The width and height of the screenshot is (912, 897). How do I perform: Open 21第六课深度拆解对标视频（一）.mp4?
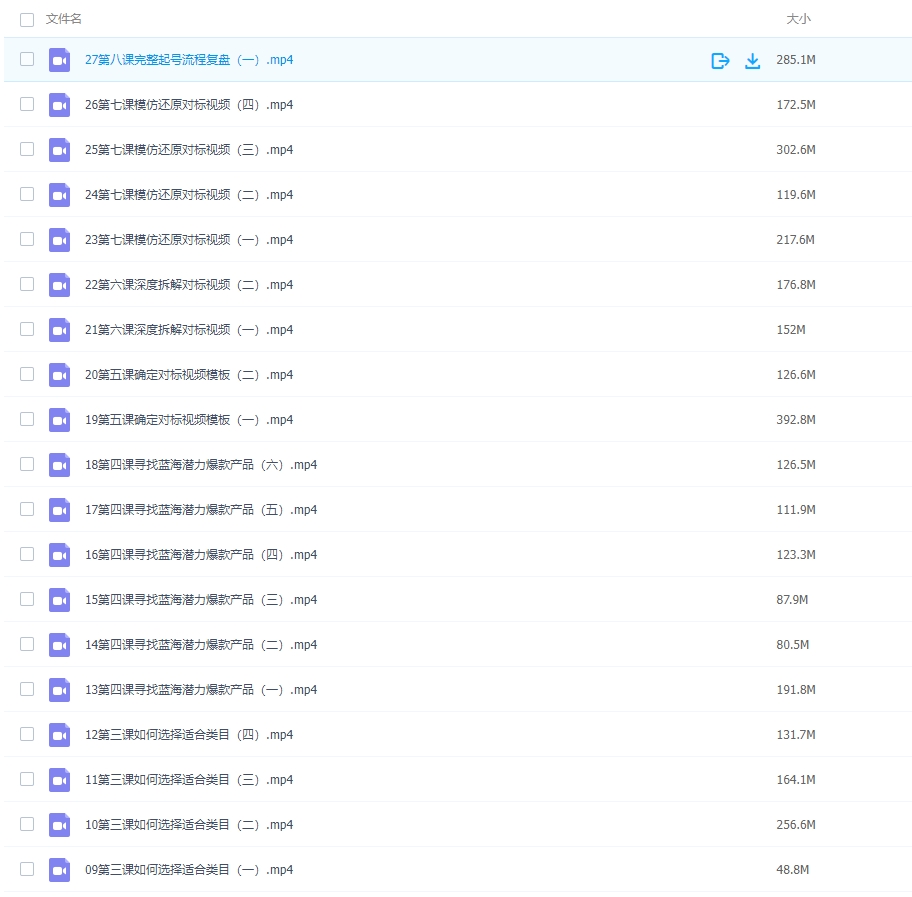pos(189,330)
